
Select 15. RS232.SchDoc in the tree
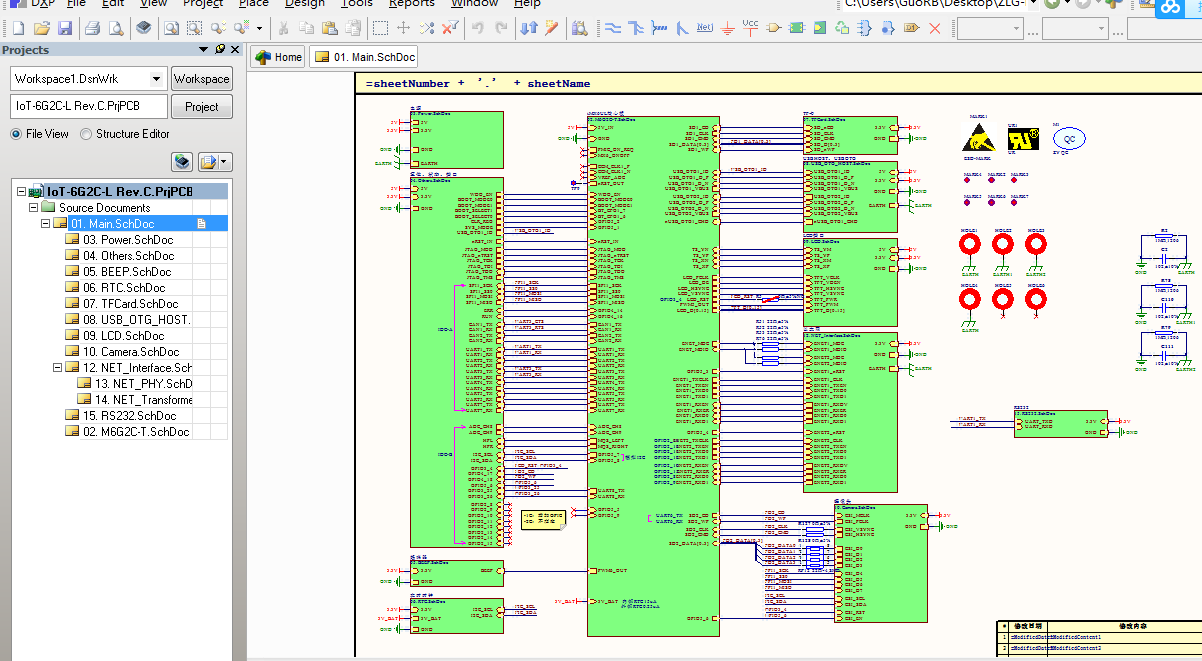(x=129, y=416)
